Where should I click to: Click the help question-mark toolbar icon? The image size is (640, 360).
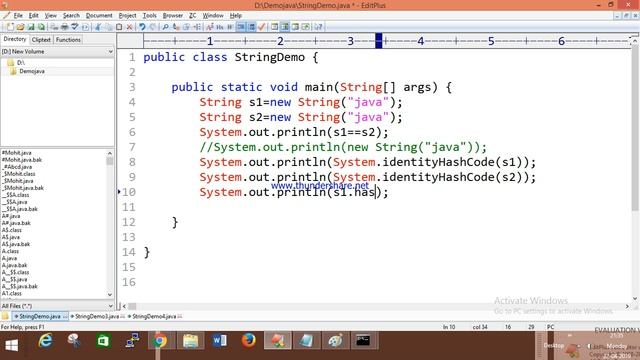[318, 27]
